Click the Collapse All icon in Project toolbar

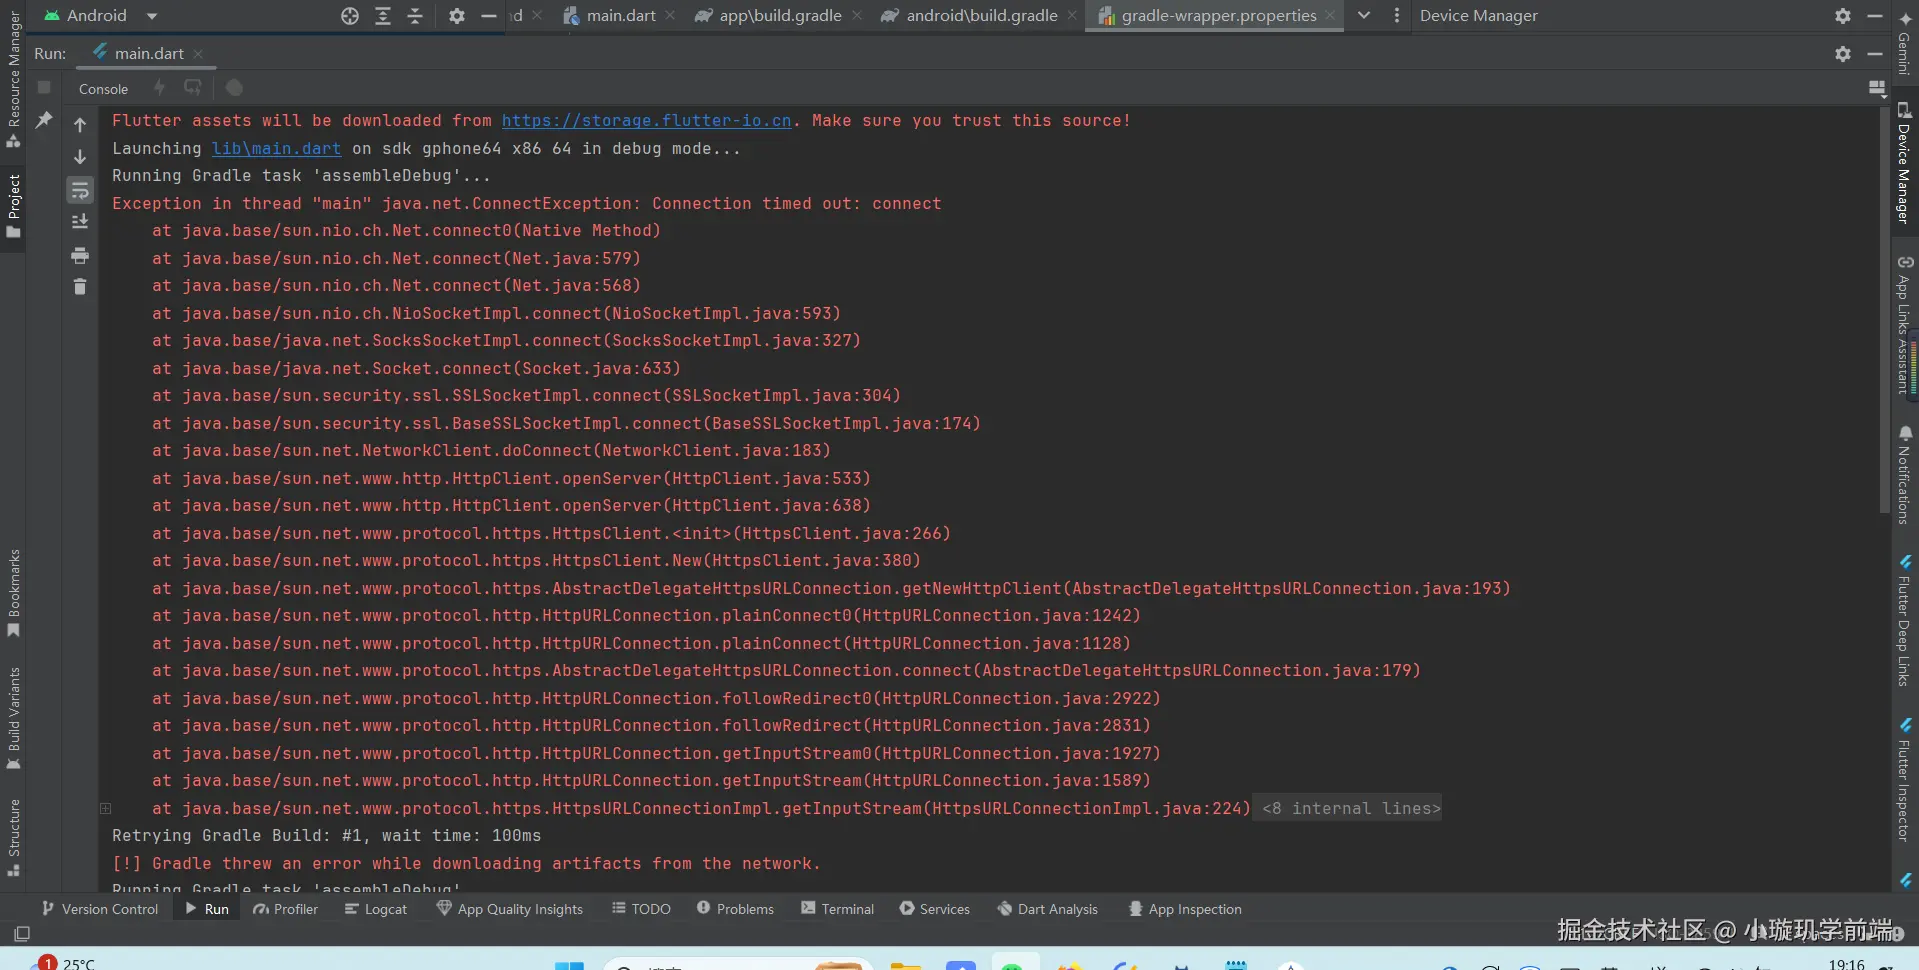point(415,16)
